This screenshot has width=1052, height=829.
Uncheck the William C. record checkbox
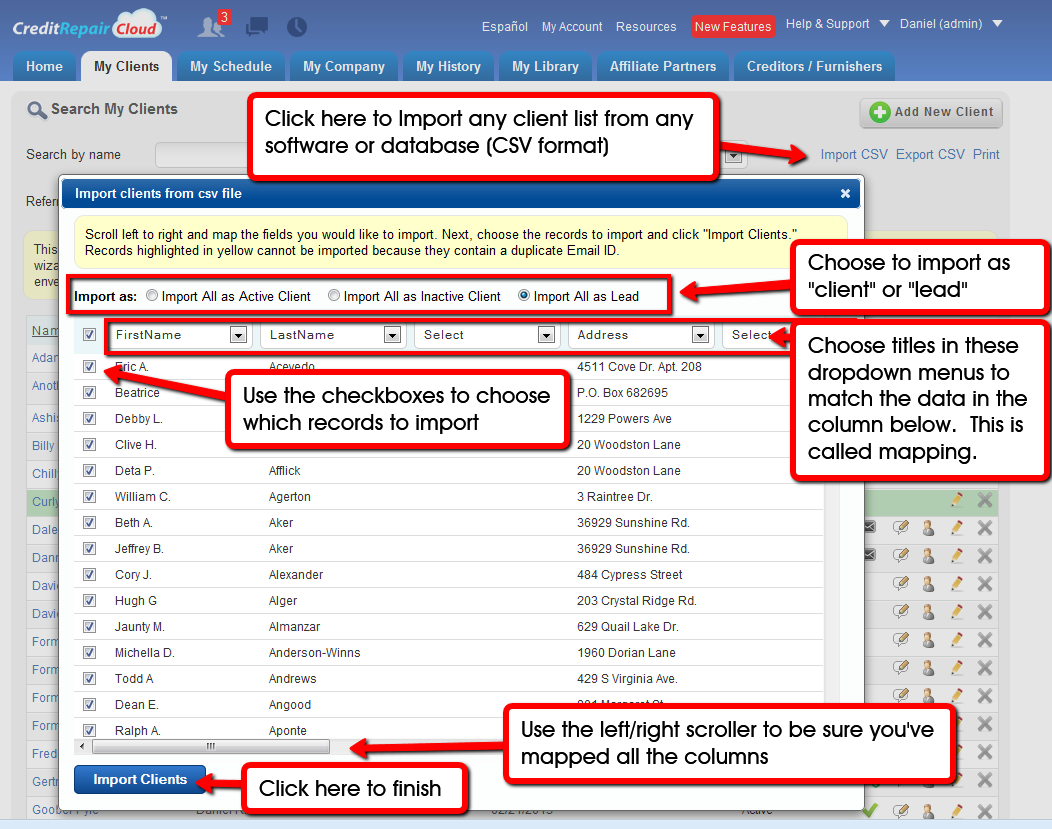coord(89,496)
